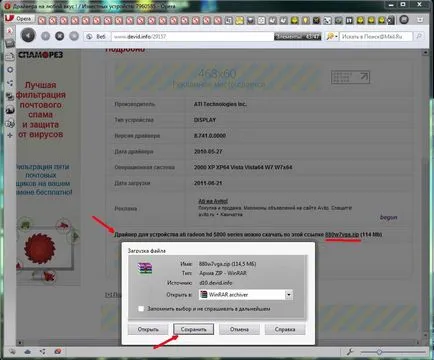Click the Веб site badge in address bar
434x360 pixels.
(96, 36)
